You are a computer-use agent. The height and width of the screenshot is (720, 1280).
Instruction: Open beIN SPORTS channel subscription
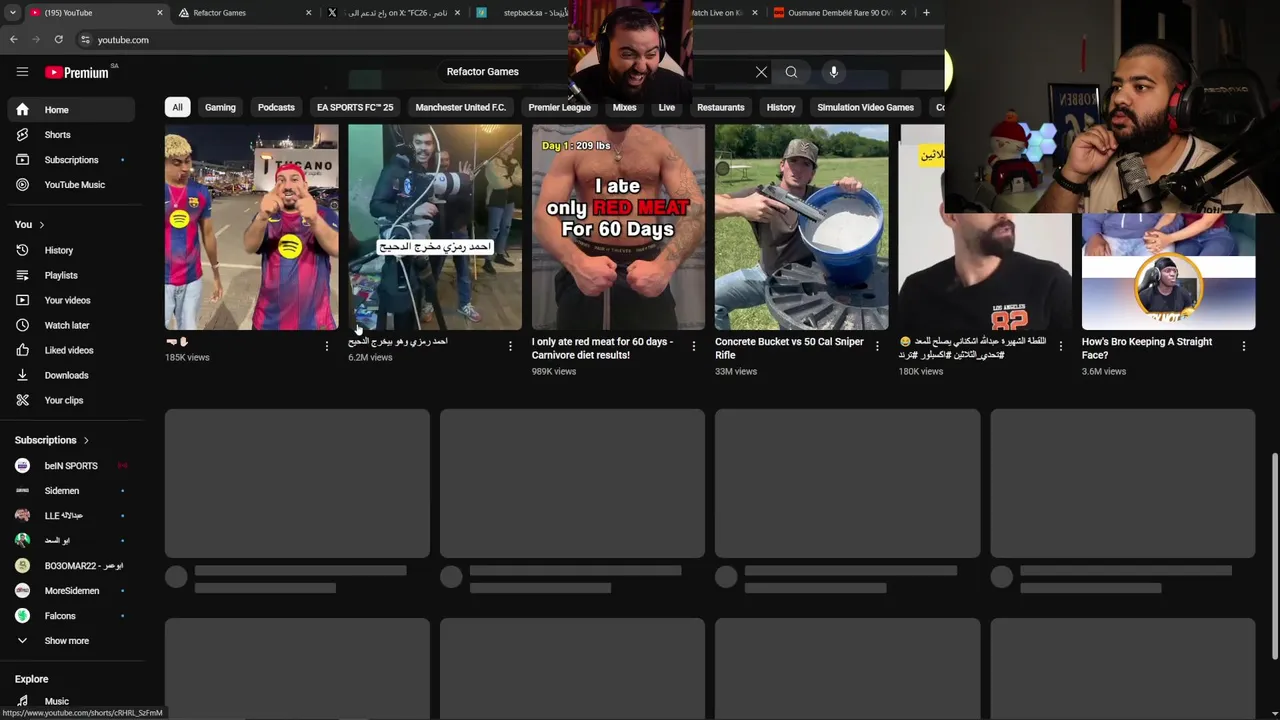coord(70,466)
